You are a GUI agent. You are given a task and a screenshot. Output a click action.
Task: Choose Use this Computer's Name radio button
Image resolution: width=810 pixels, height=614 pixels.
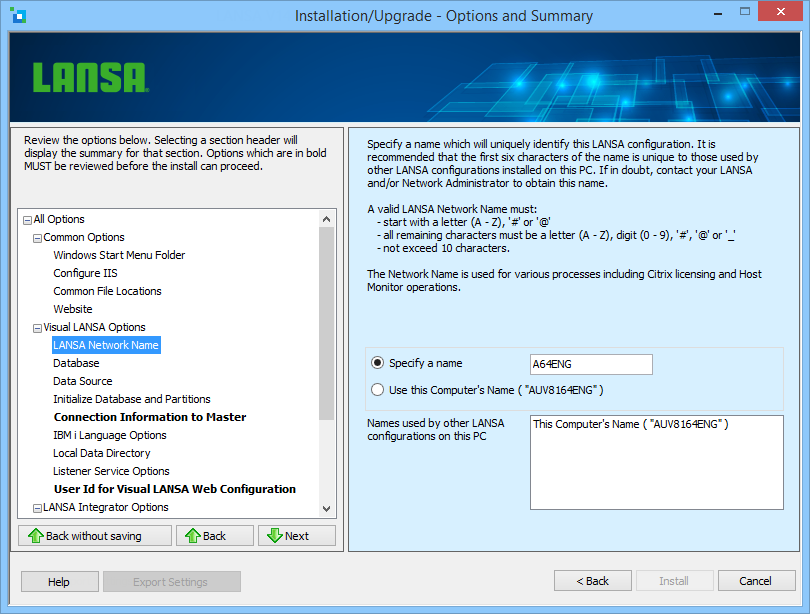tap(378, 389)
